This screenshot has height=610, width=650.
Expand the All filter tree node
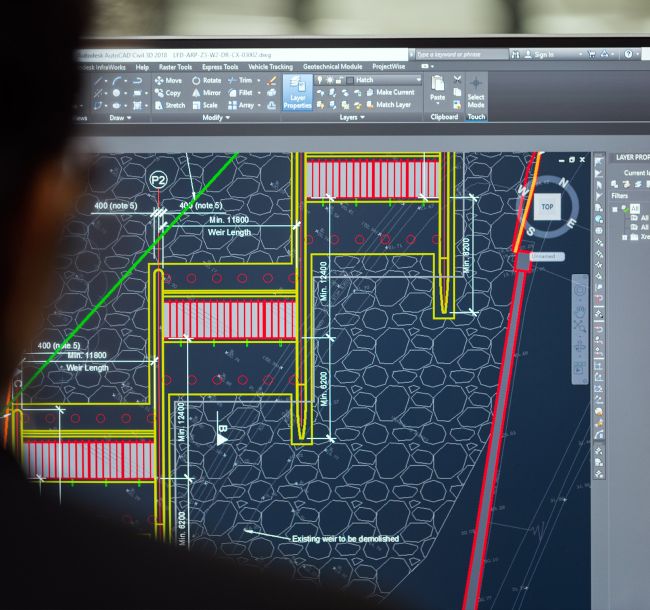click(617, 208)
